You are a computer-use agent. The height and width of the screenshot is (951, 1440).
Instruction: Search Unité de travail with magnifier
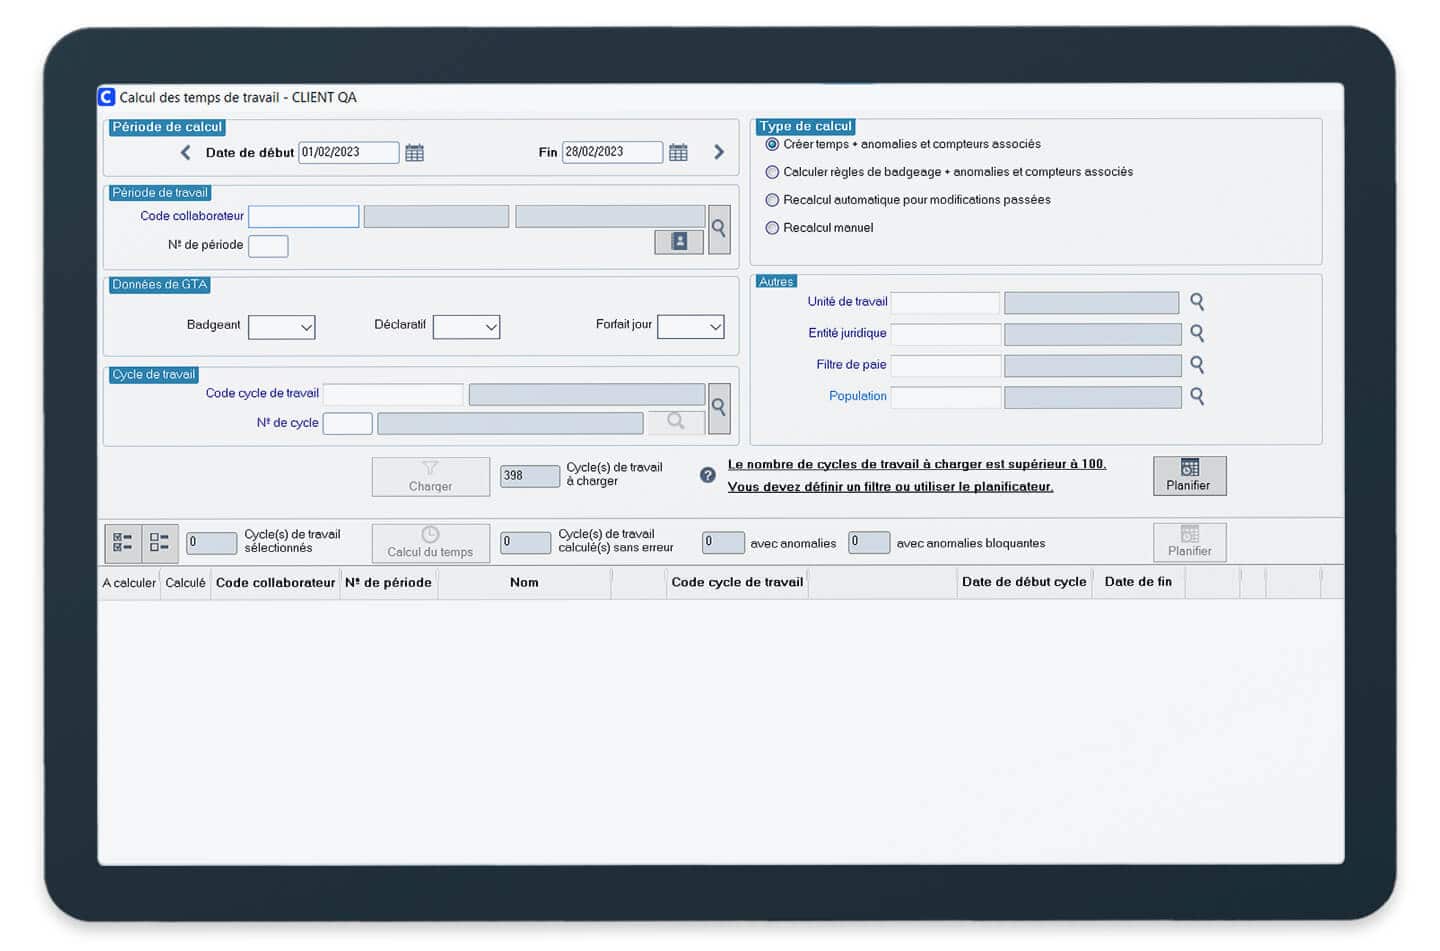tap(1196, 302)
